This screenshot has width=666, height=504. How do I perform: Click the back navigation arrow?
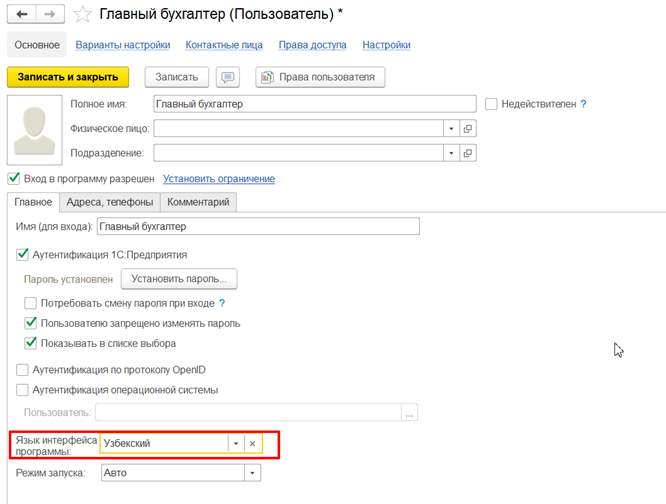(20, 14)
